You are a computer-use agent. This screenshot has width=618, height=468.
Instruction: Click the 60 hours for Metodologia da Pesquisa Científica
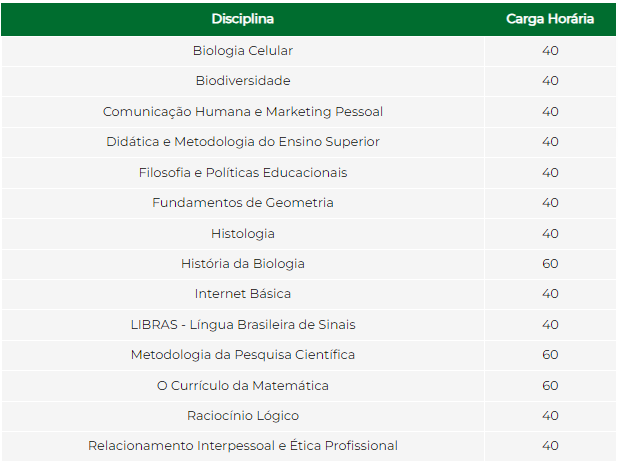(x=550, y=355)
